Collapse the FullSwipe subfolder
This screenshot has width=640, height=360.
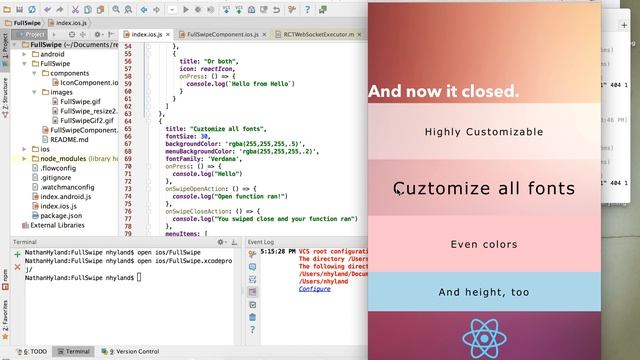(24, 64)
